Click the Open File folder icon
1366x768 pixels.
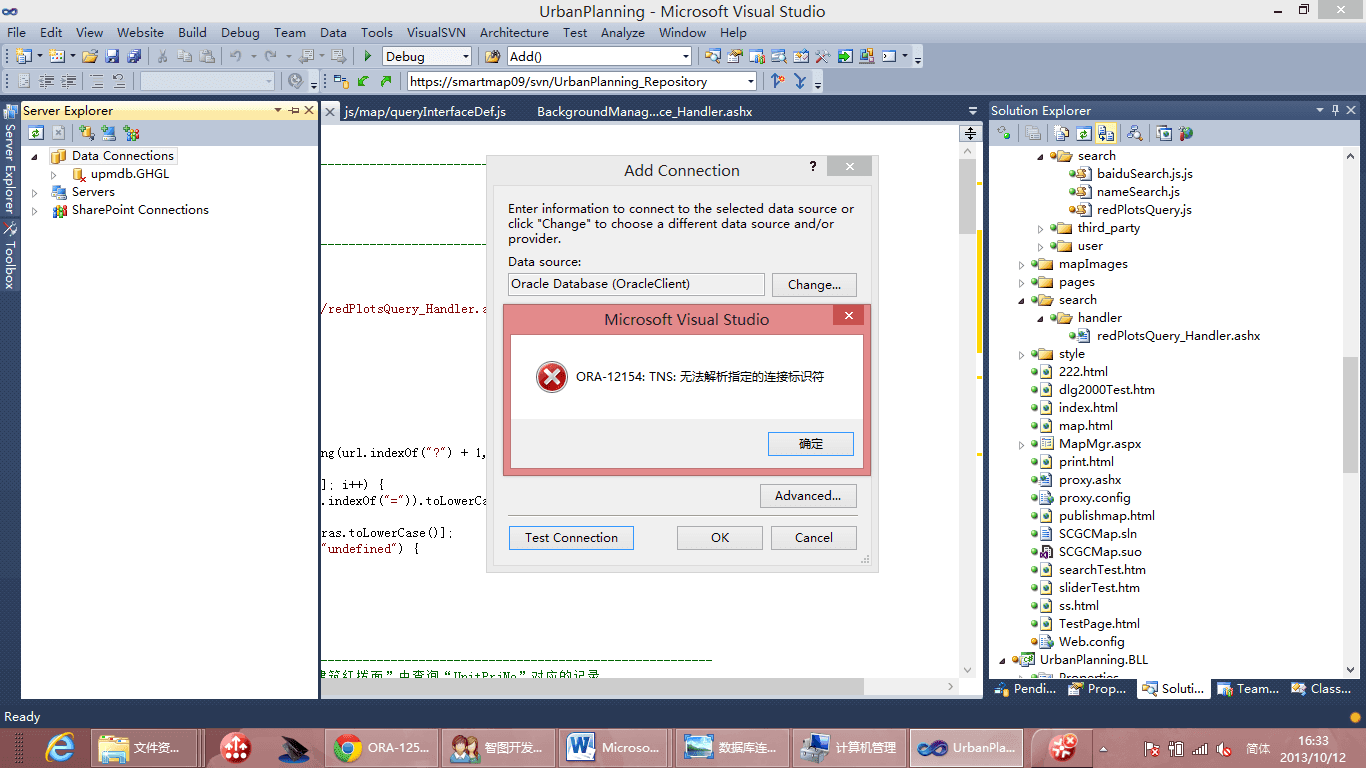(x=90, y=56)
